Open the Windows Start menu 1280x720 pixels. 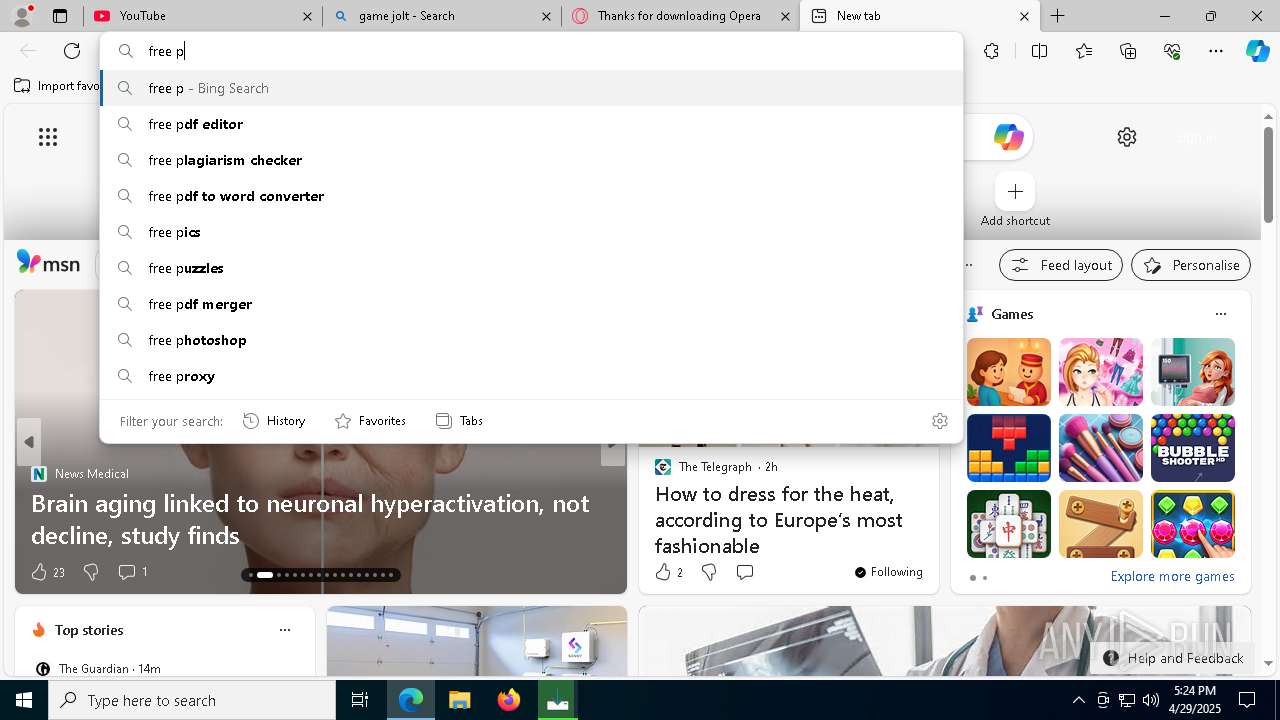24,700
